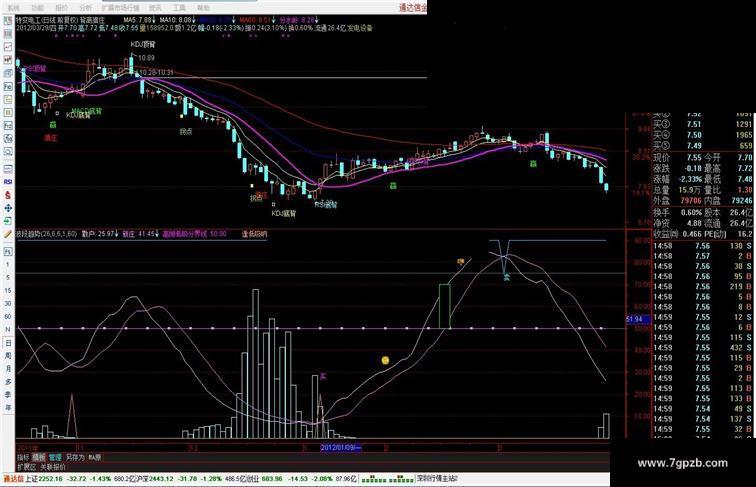Image resolution: width=756 pixels, height=487 pixels.
Task: Click the KDJ顶背 label near 10.89 high
Action: tap(143, 45)
